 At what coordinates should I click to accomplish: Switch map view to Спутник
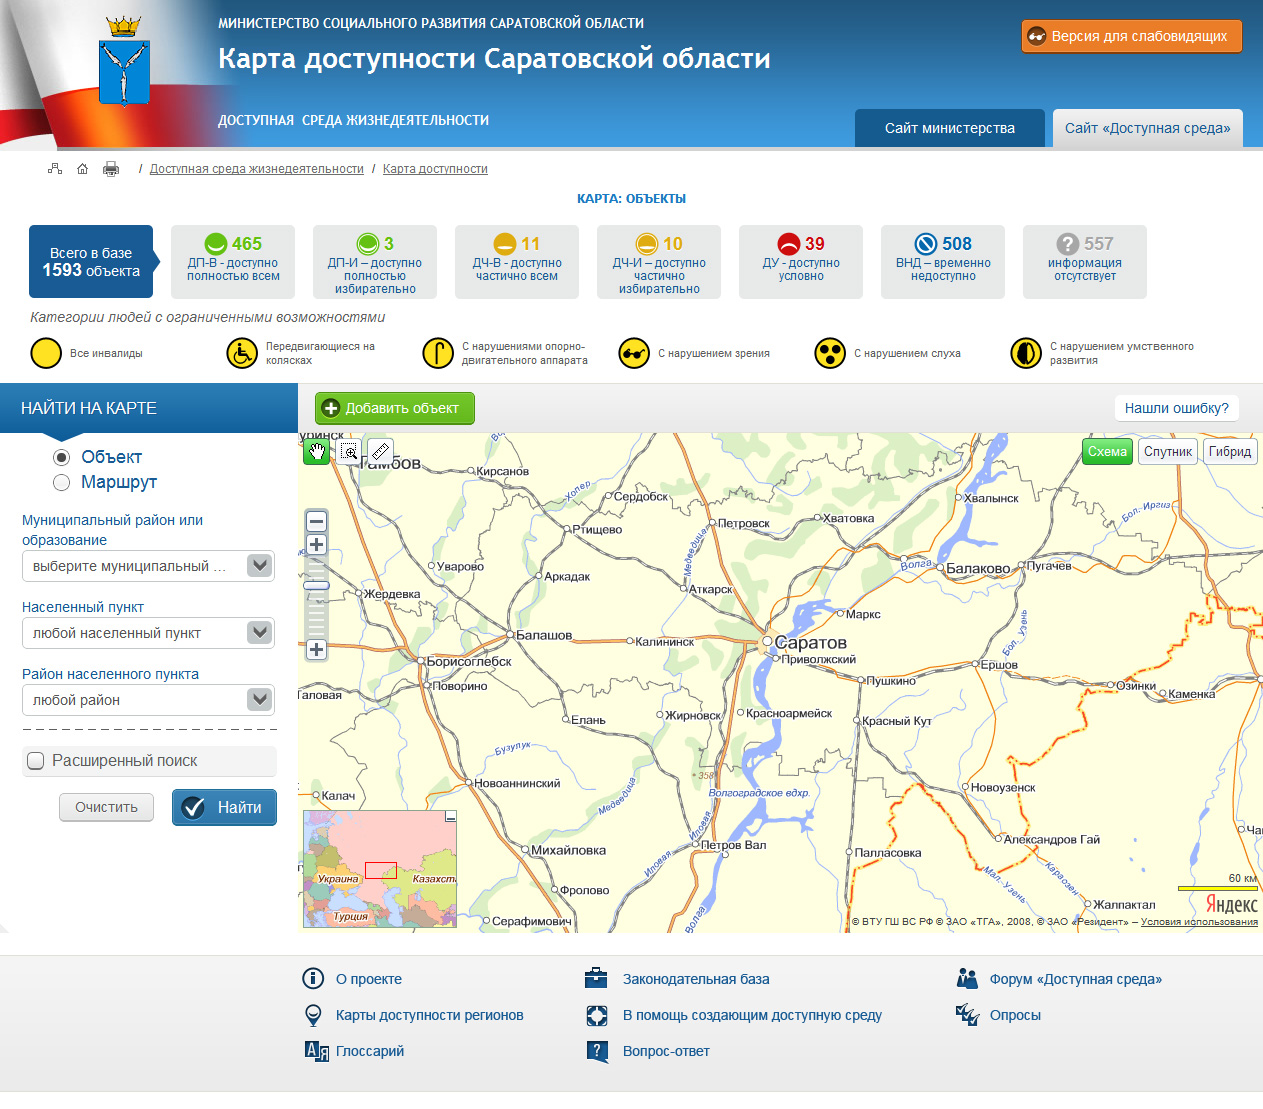pos(1167,452)
